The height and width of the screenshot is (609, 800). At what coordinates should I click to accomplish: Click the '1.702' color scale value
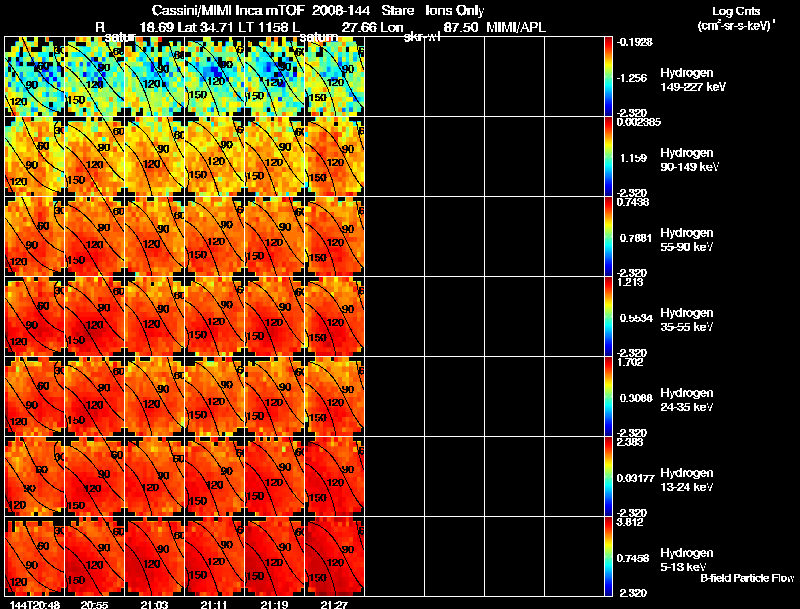click(630, 362)
